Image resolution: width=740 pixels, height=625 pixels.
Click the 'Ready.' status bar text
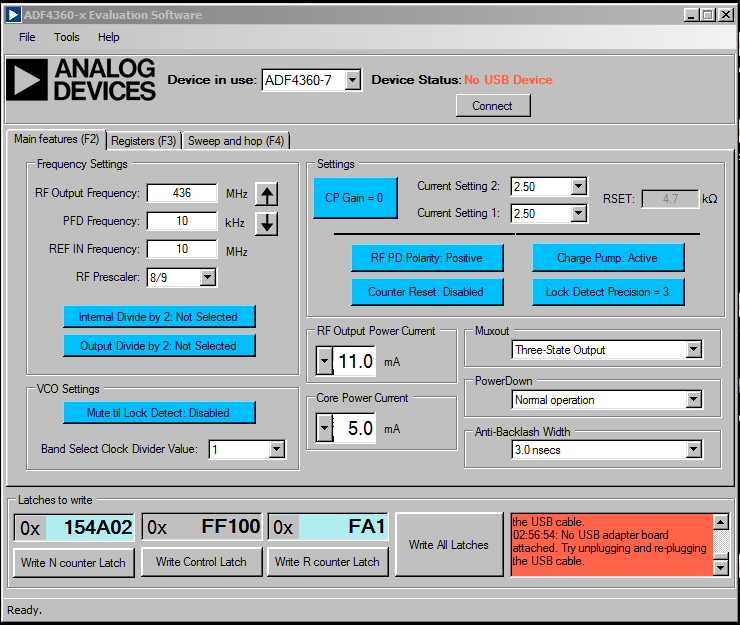[25, 610]
